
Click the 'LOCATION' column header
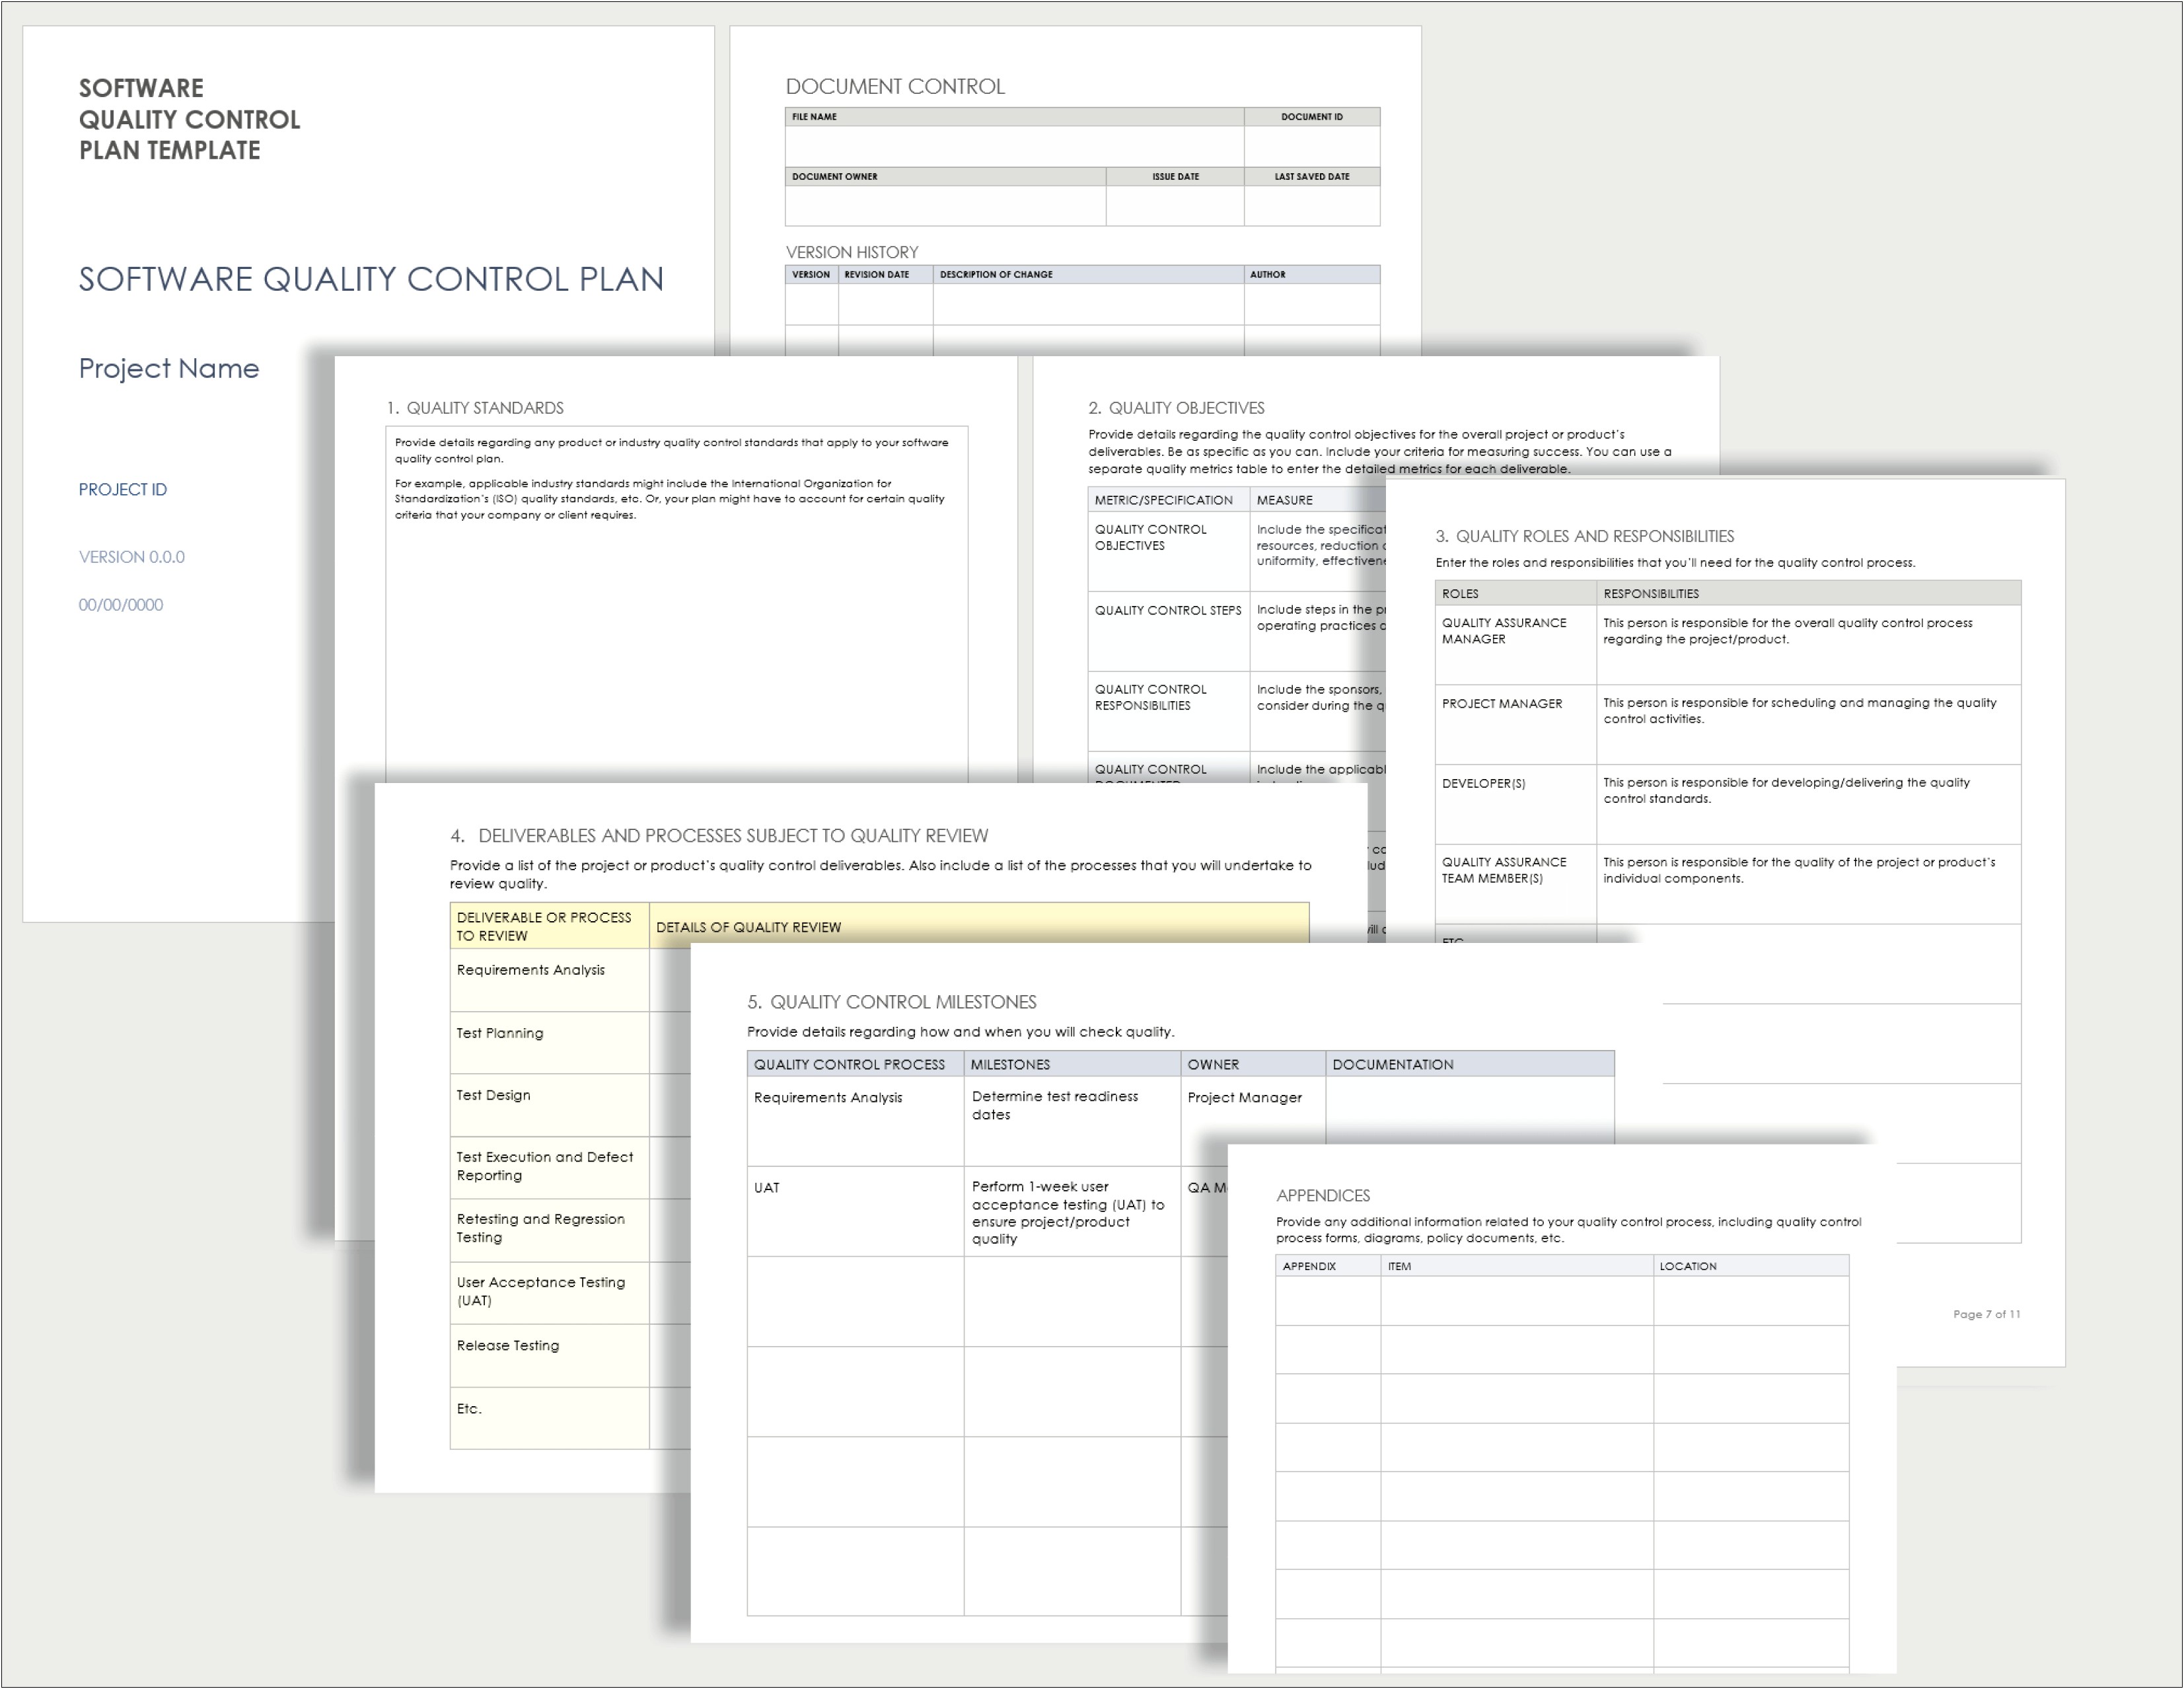1751,1266
